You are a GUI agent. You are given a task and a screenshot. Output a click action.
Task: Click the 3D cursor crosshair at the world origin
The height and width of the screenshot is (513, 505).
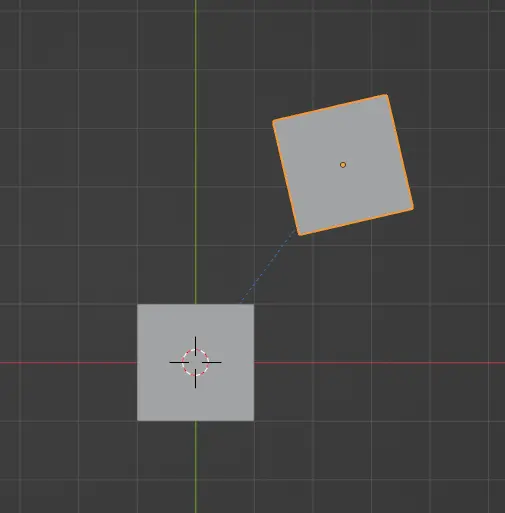tap(196, 362)
